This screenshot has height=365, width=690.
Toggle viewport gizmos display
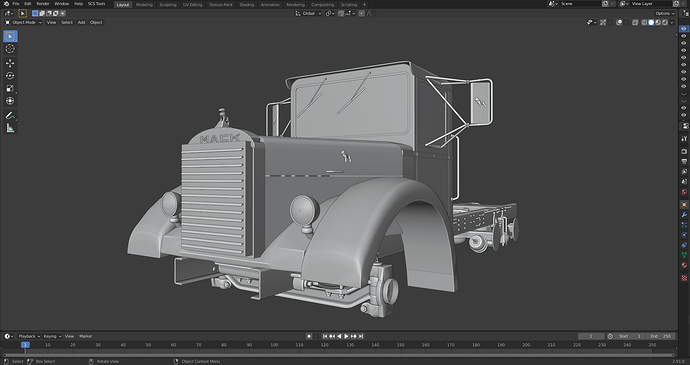[603, 22]
